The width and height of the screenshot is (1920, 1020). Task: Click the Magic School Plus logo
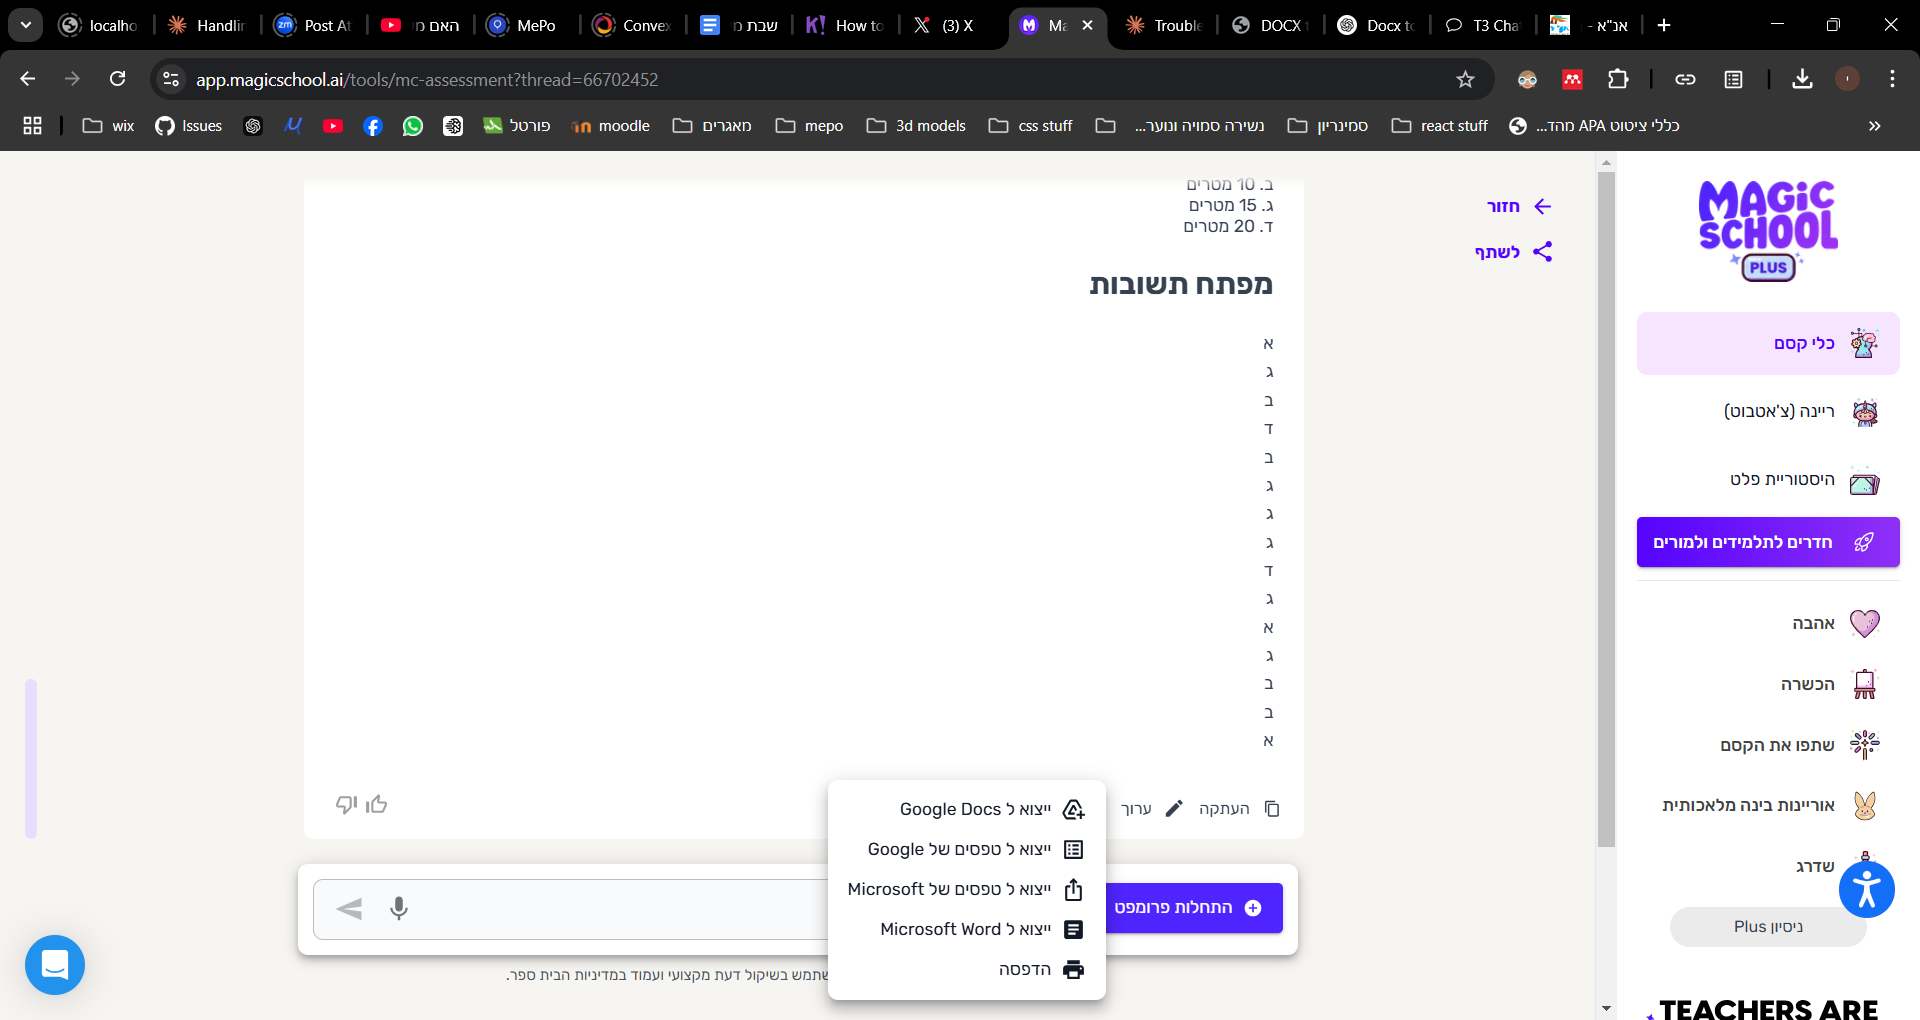(1768, 231)
